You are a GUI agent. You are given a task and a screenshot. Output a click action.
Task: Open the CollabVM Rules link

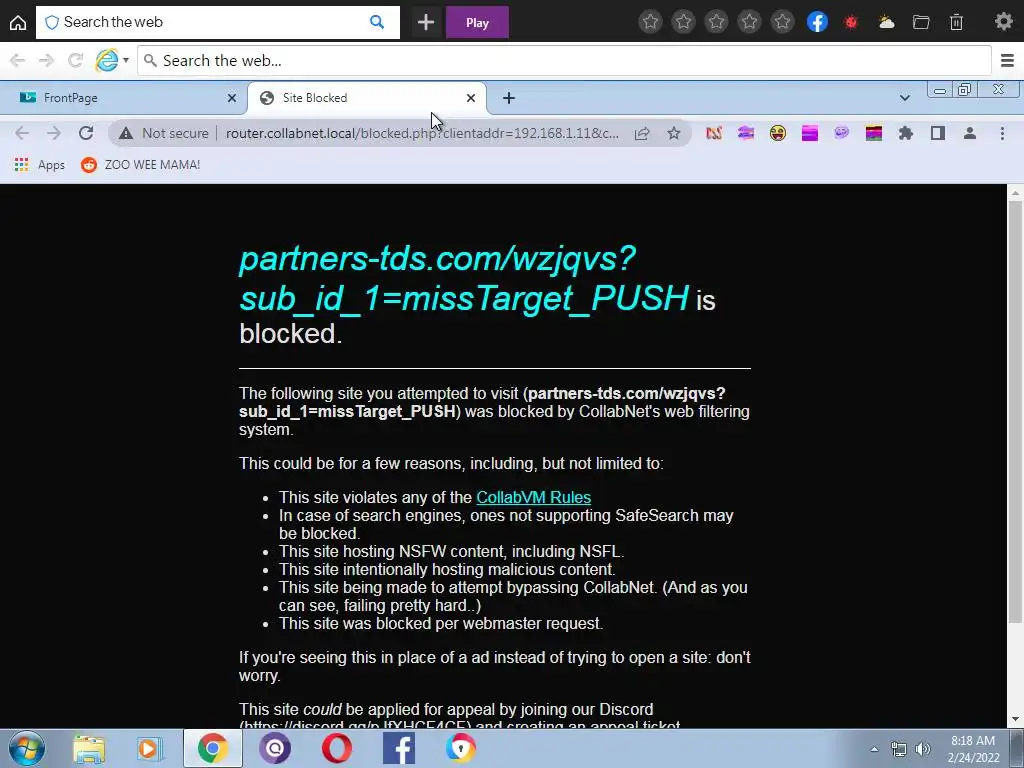tap(534, 497)
